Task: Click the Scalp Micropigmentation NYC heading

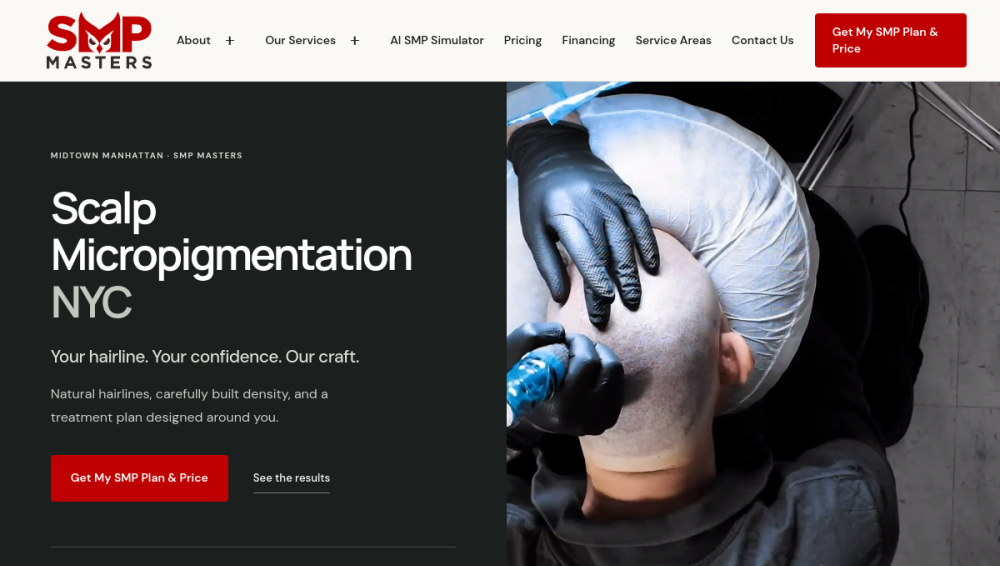Action: coord(231,255)
